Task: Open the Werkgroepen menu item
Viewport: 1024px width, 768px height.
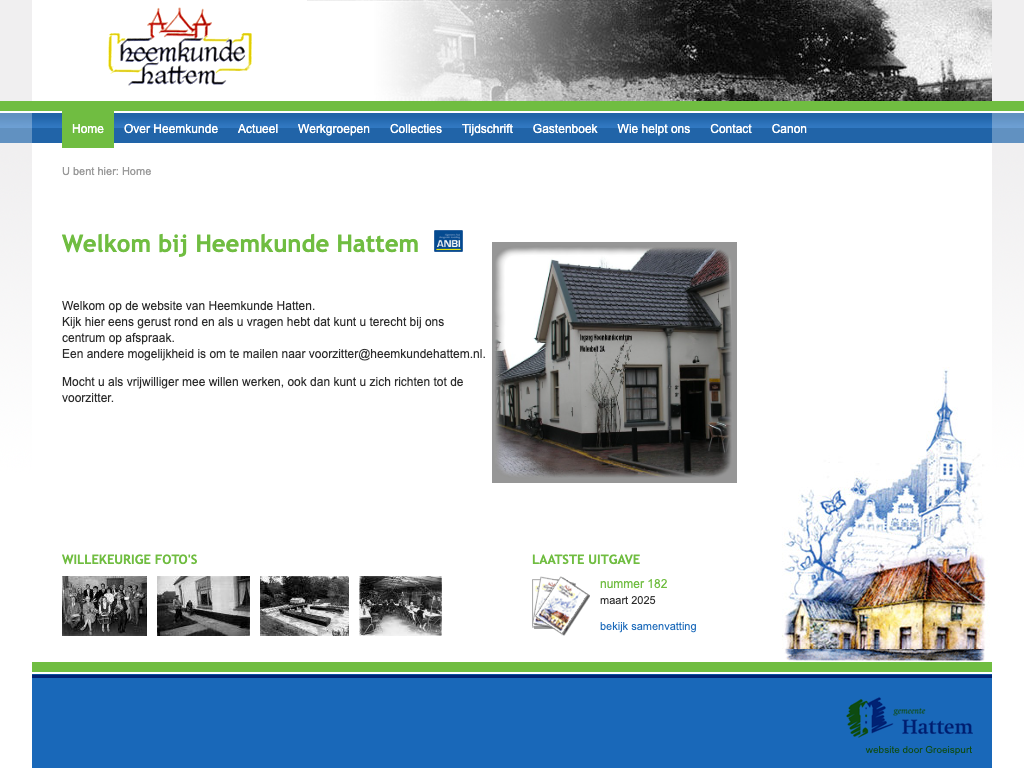Action: point(334,129)
